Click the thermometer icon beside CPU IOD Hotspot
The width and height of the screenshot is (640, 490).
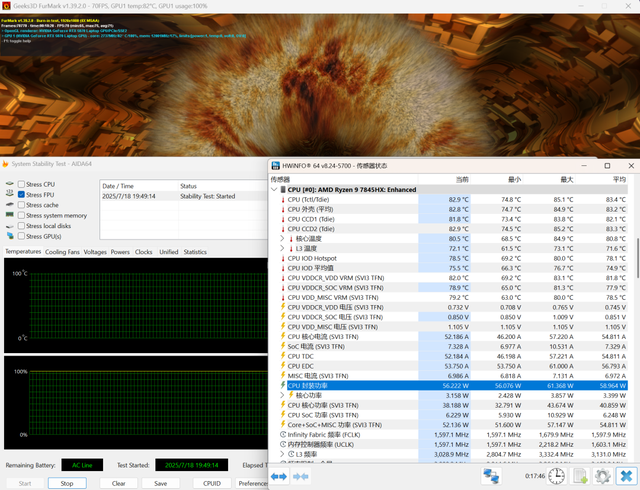(x=282, y=258)
